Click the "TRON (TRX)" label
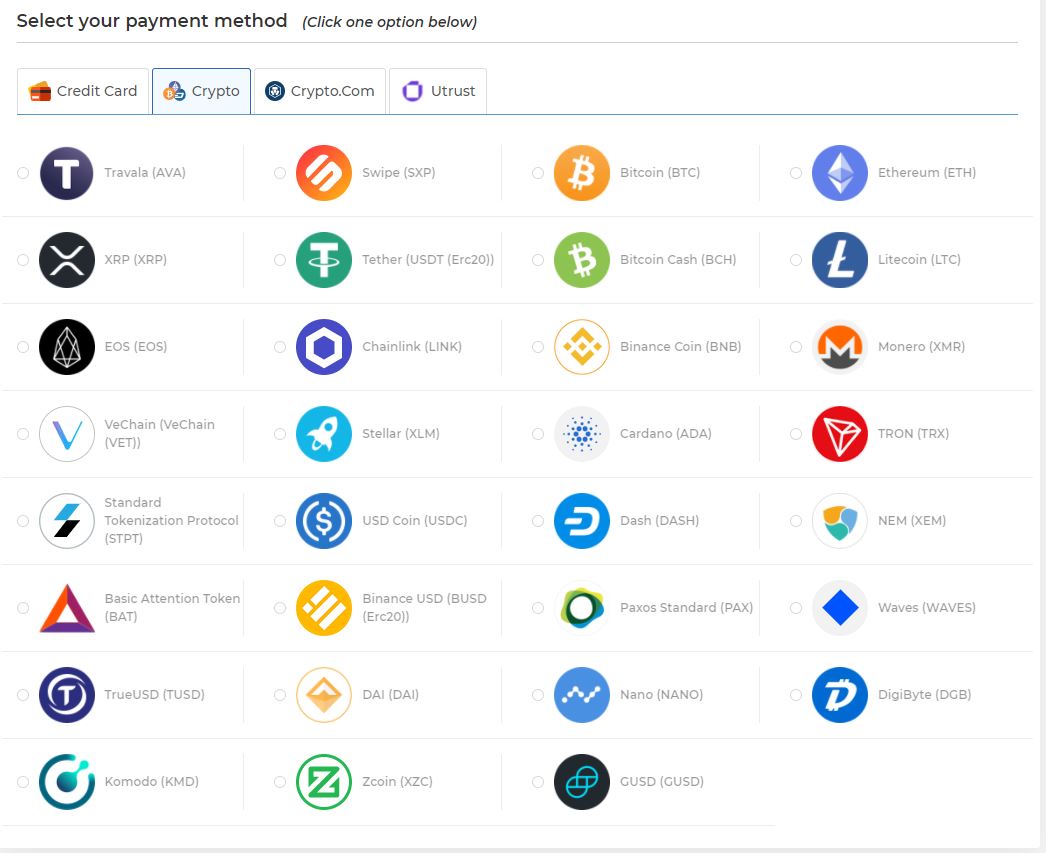 913,434
